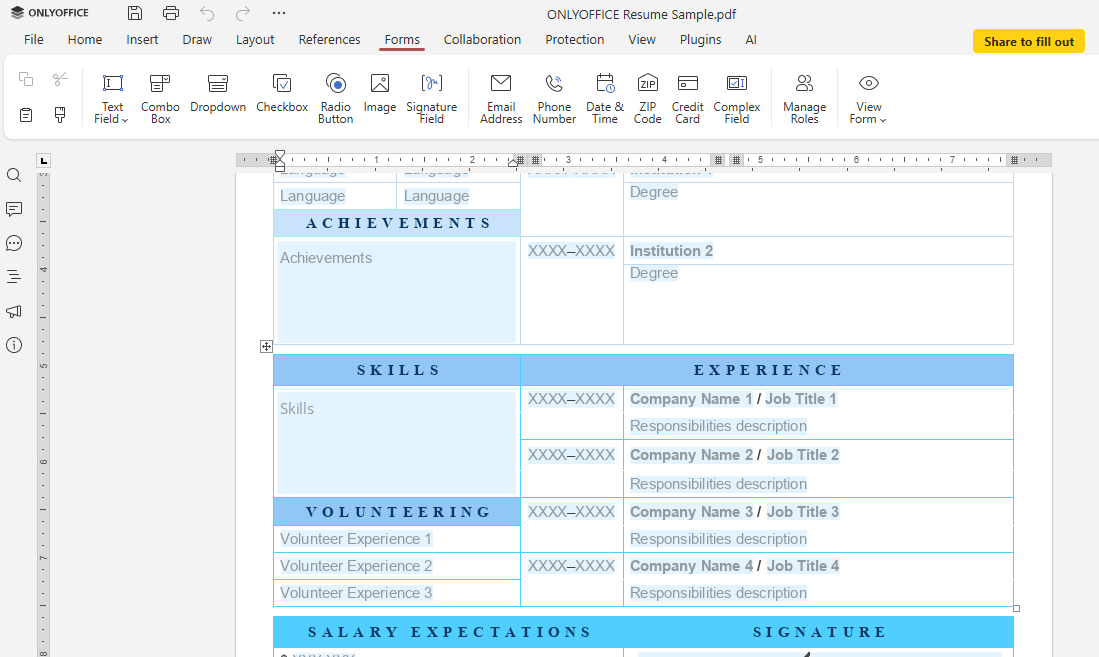
Task: Insert an Email Address field
Action: pos(500,97)
